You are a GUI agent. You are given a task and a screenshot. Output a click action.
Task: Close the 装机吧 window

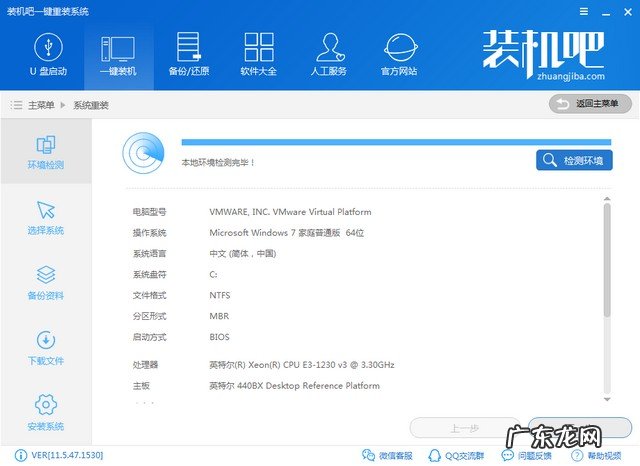tap(628, 12)
